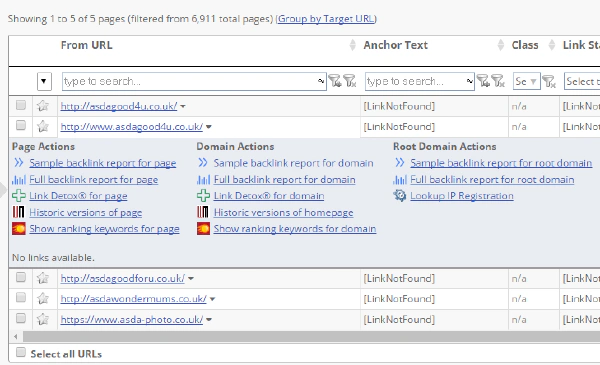Open Full backlink report for root domain

tap(492, 179)
